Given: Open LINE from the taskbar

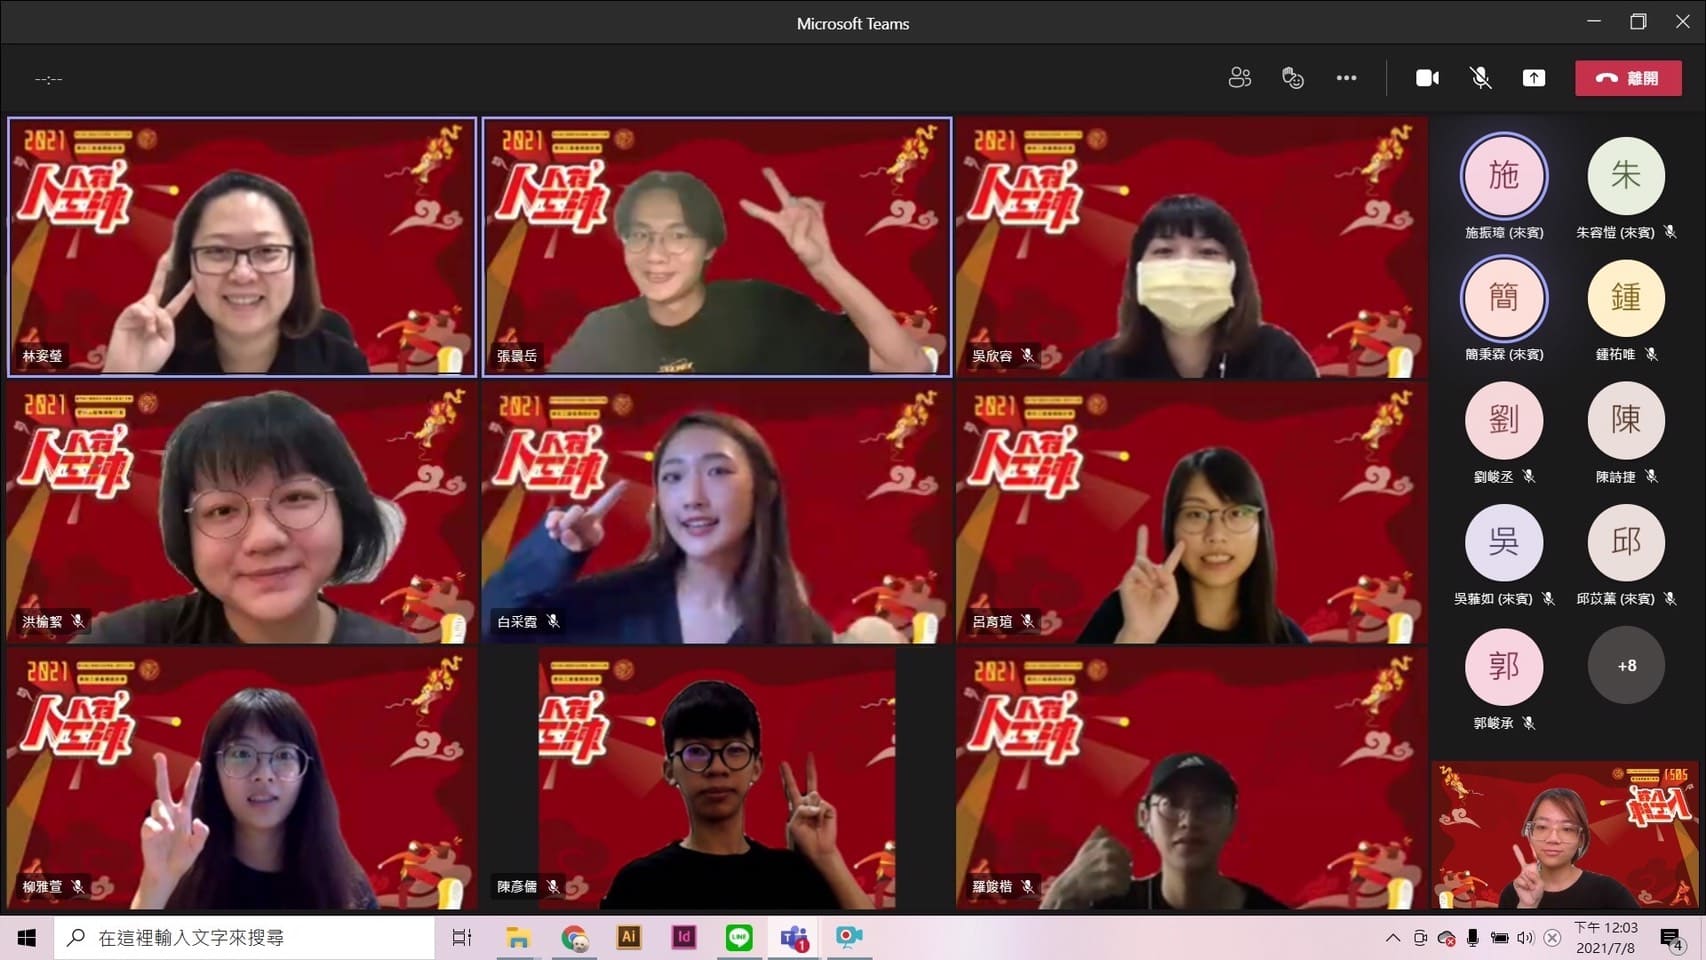Looking at the screenshot, I should tap(739, 938).
